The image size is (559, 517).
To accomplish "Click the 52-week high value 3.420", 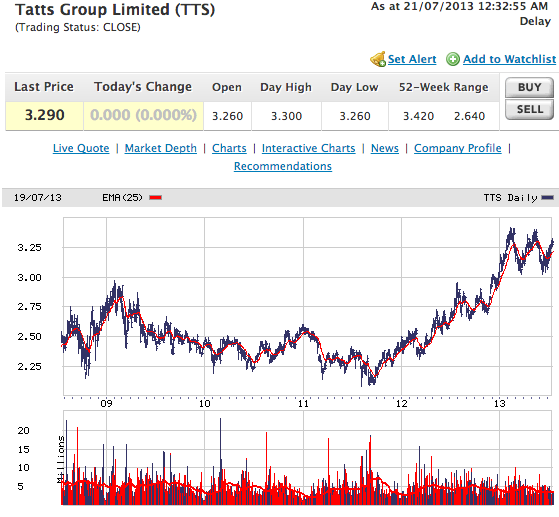I will point(418,116).
